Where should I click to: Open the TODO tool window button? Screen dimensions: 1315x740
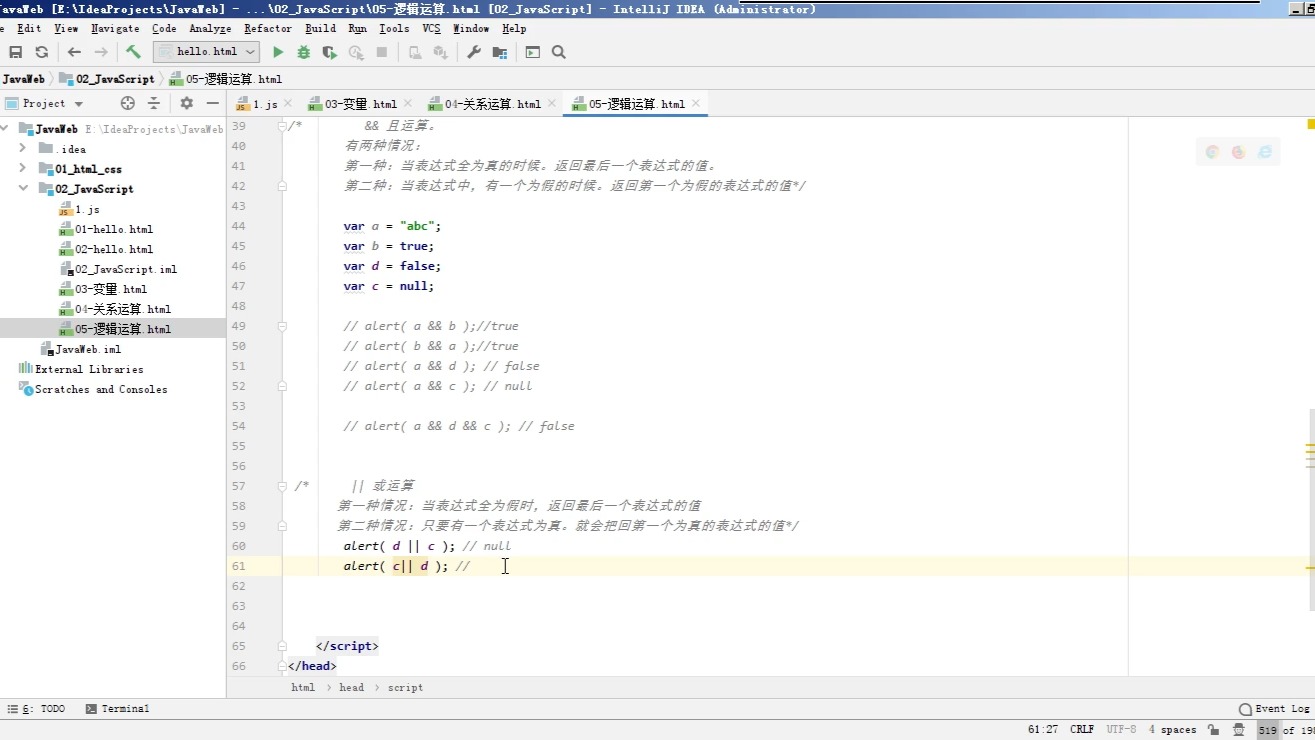point(36,709)
